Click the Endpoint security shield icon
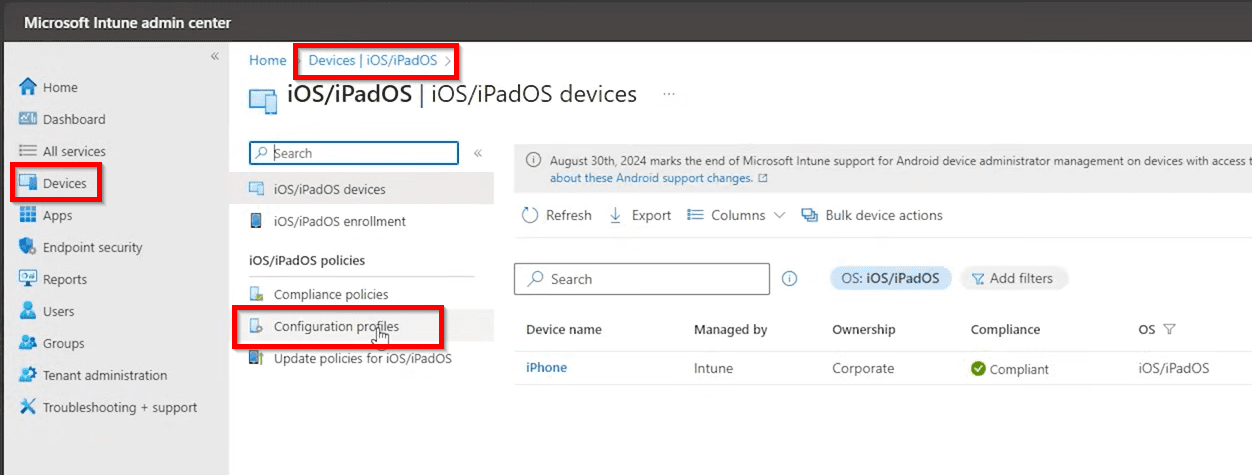 click(28, 247)
